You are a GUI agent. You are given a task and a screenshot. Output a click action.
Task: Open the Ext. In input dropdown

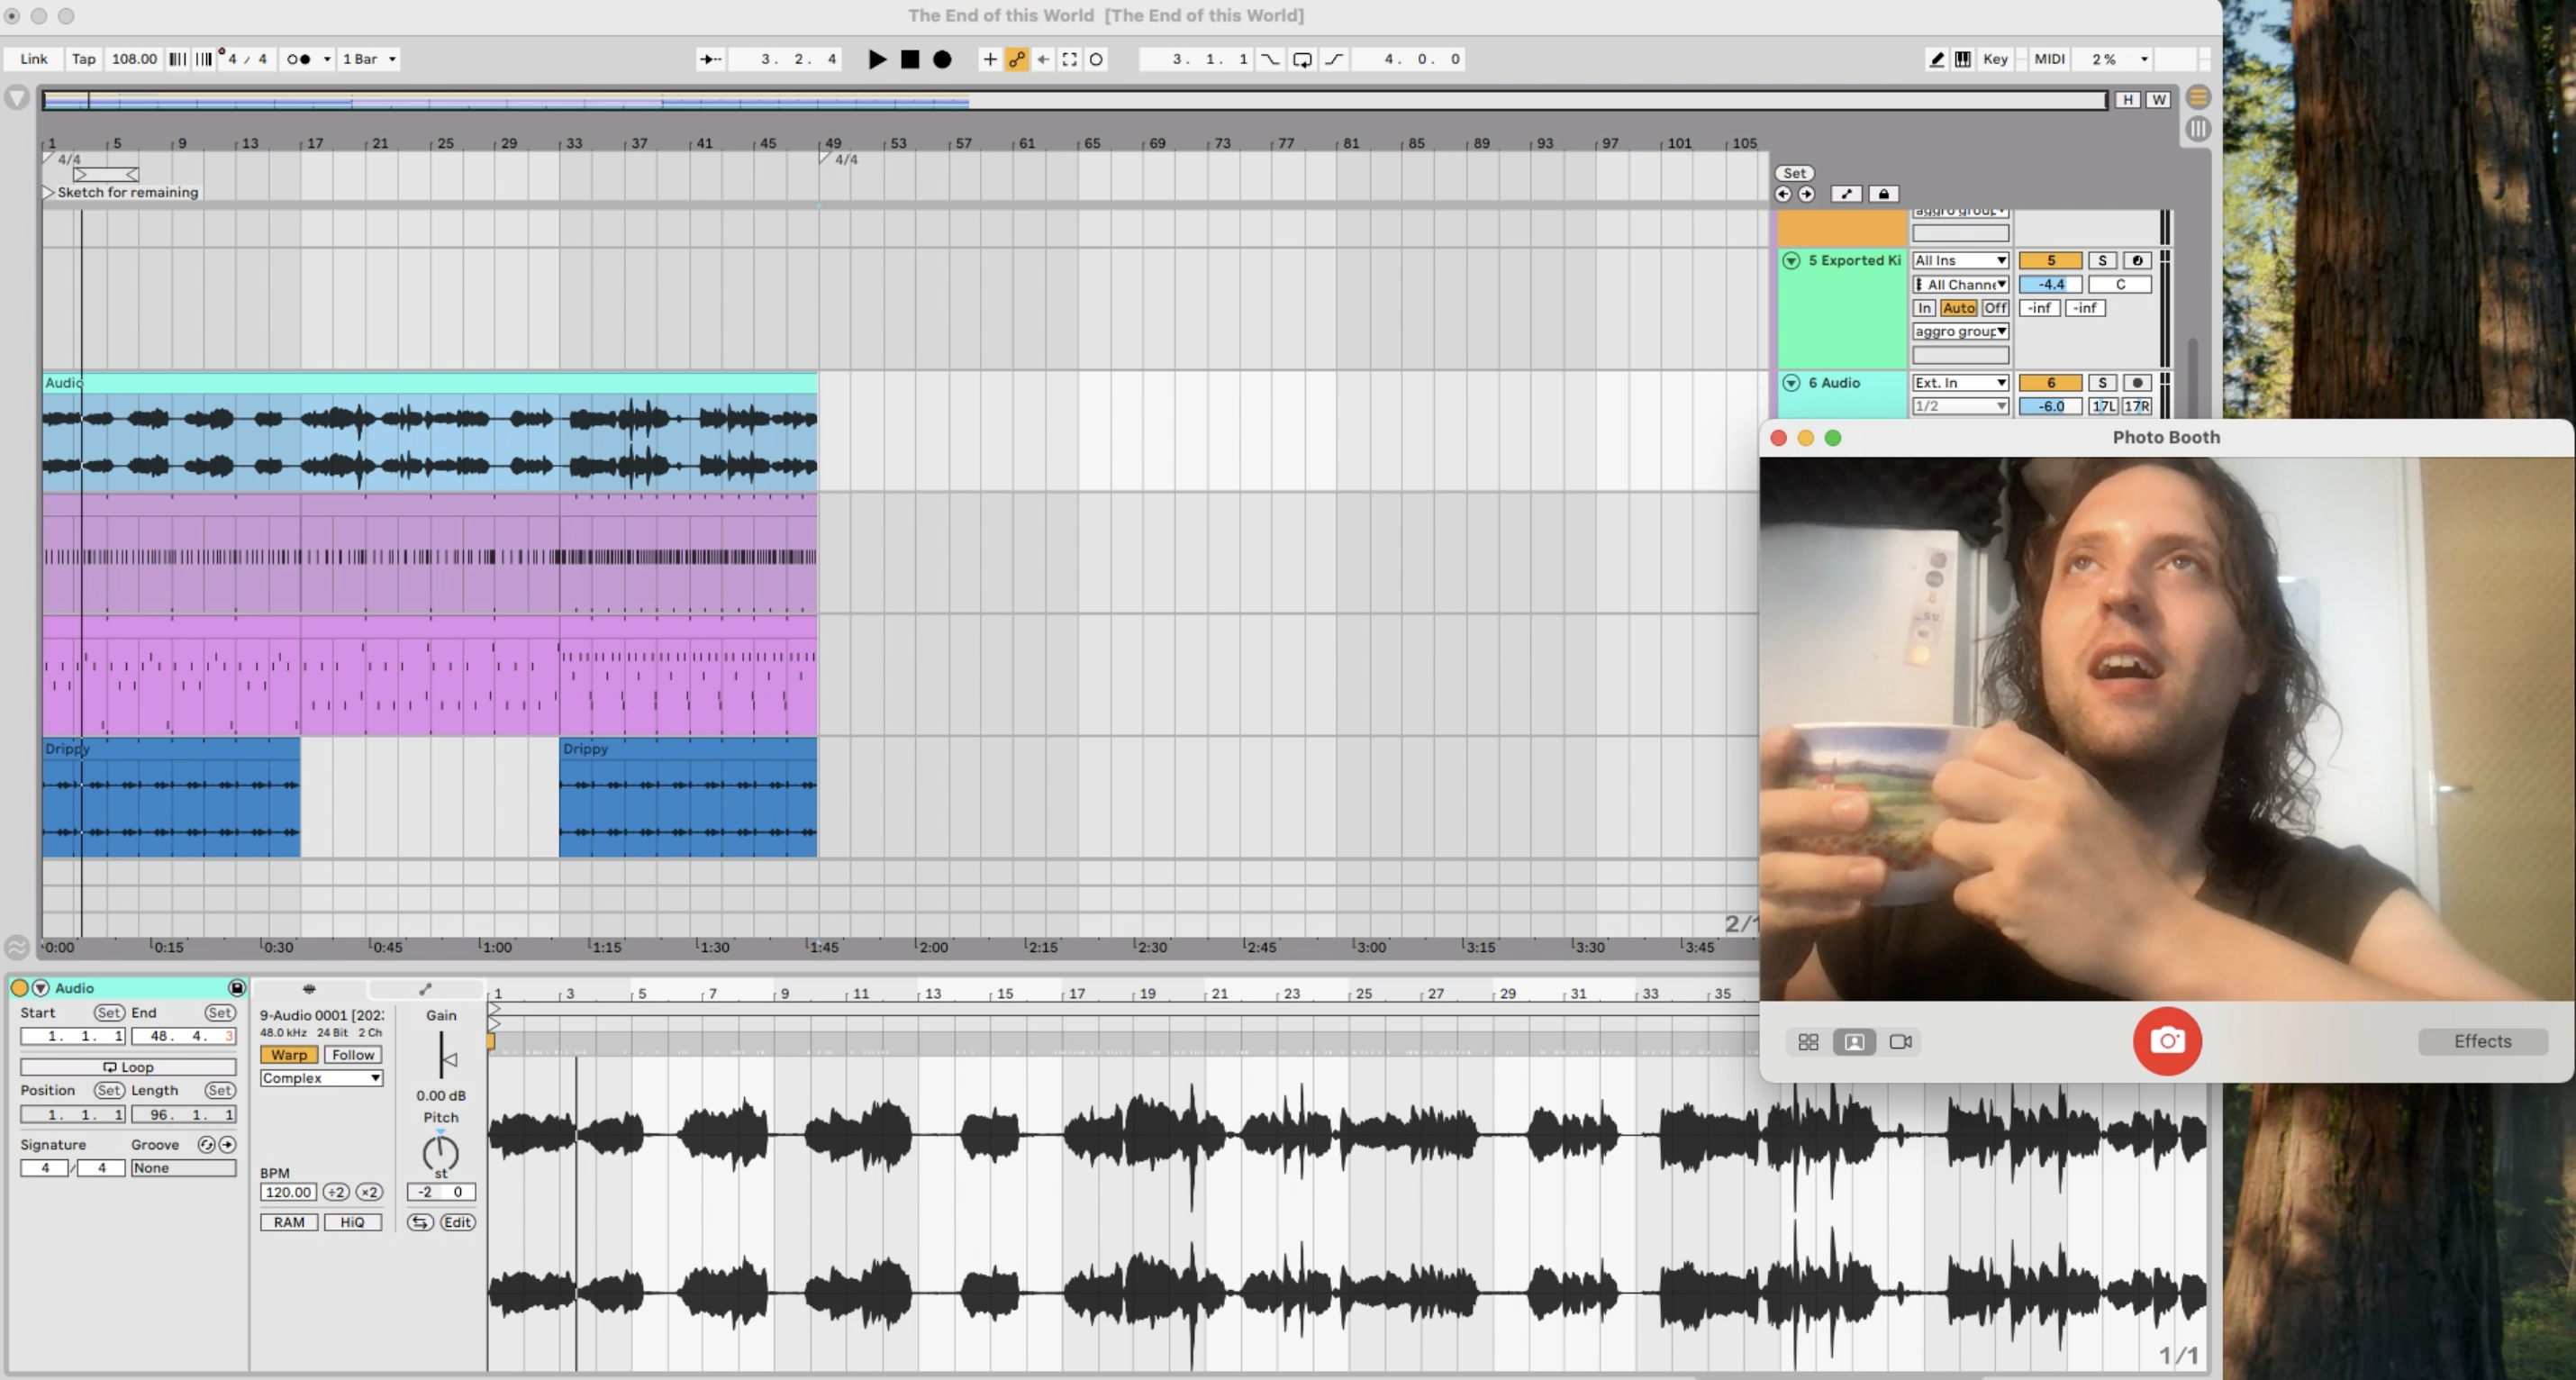(x=1960, y=383)
